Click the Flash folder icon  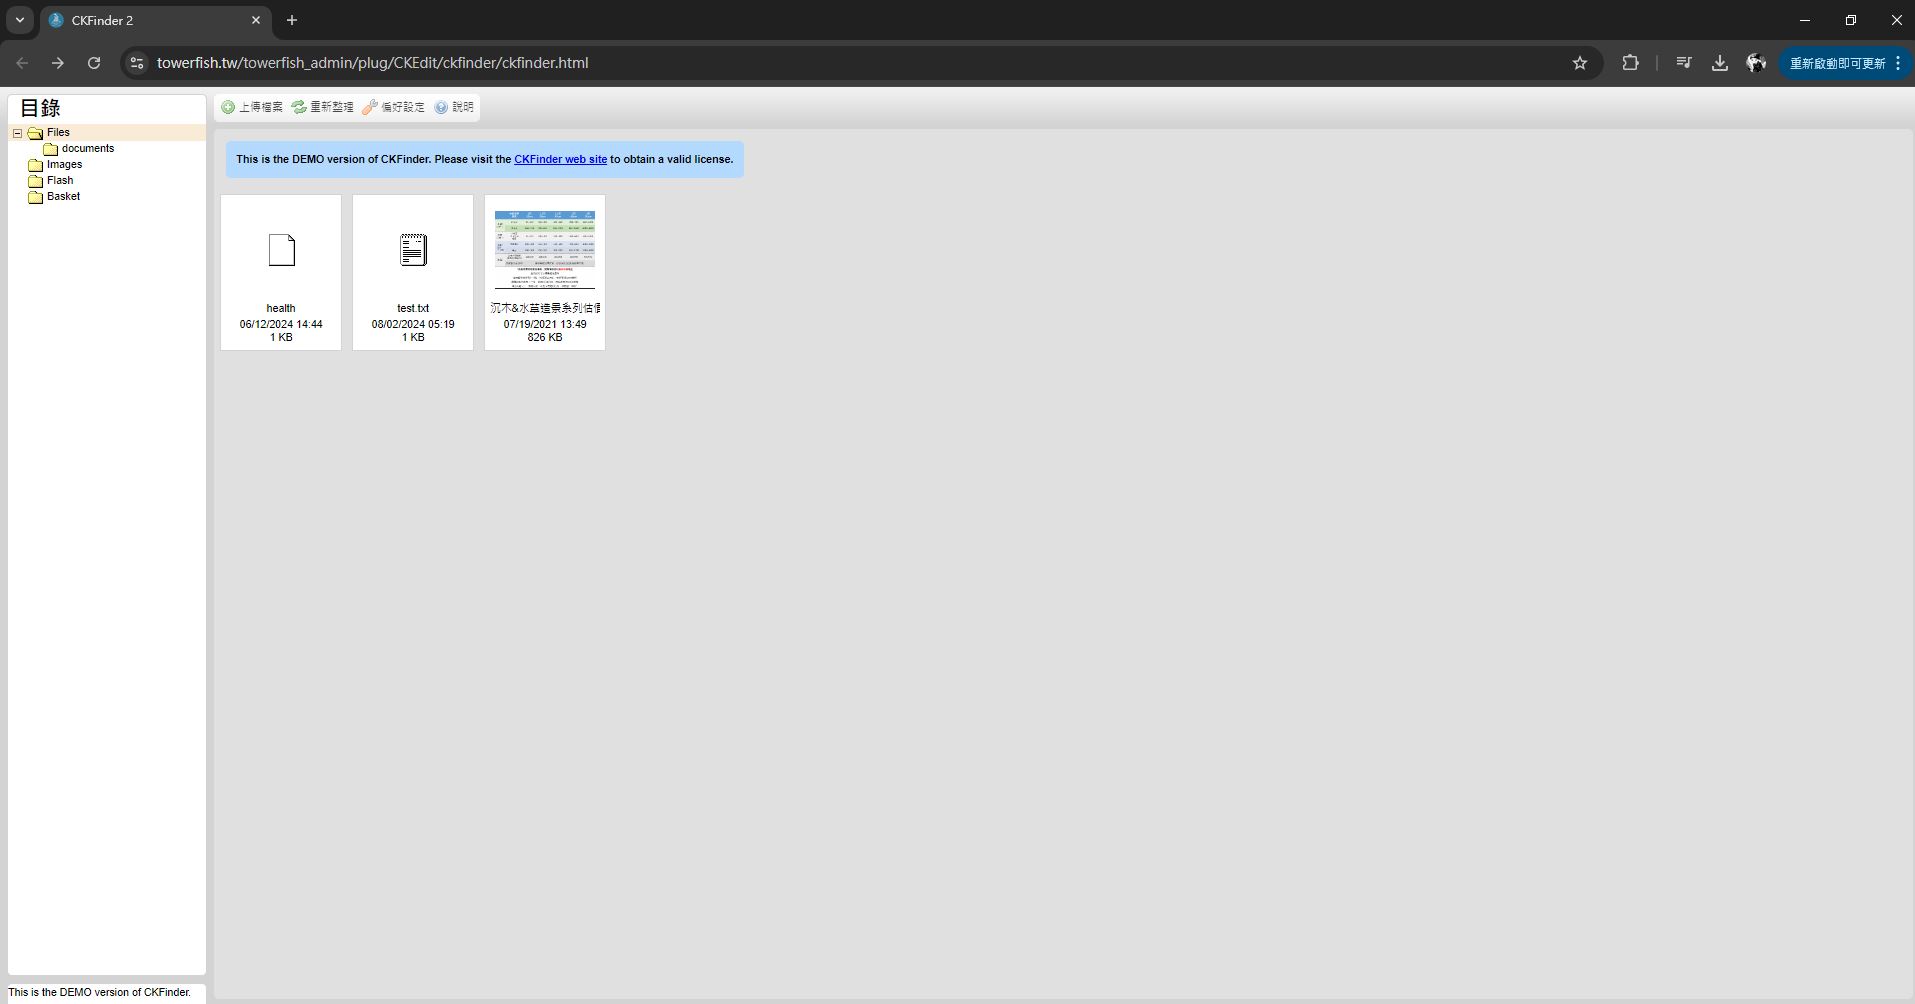(x=36, y=181)
